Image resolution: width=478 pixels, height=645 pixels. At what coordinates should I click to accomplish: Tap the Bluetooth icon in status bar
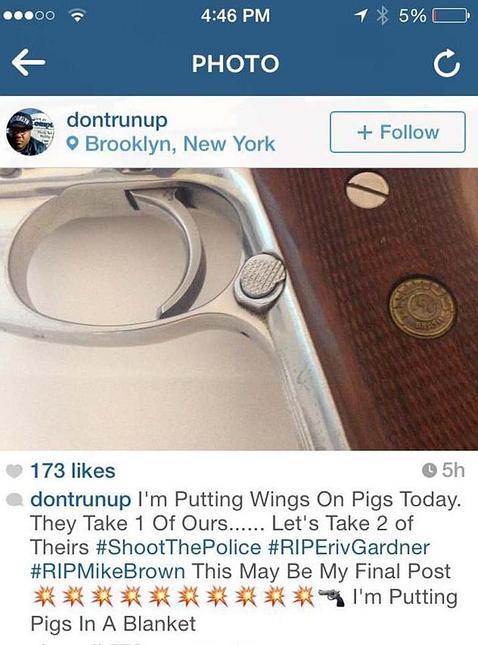(383, 16)
